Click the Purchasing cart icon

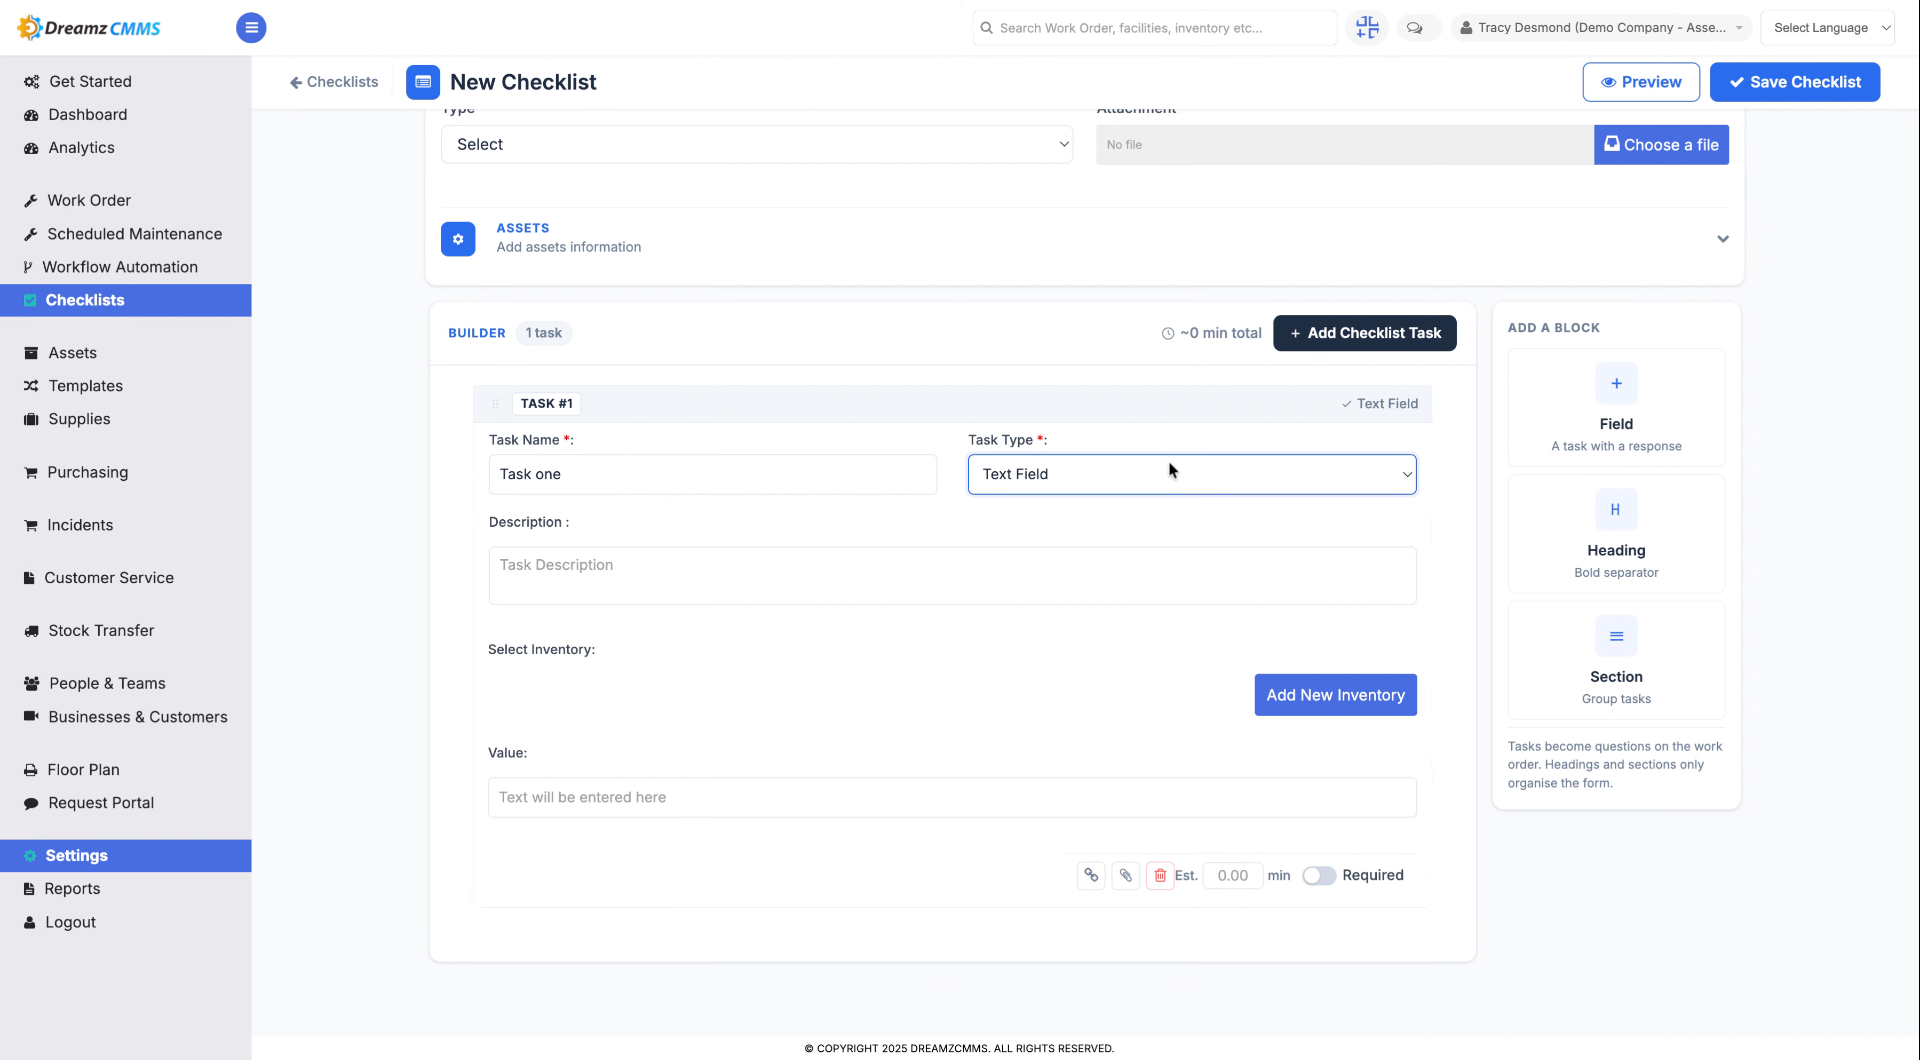pyautogui.click(x=31, y=473)
